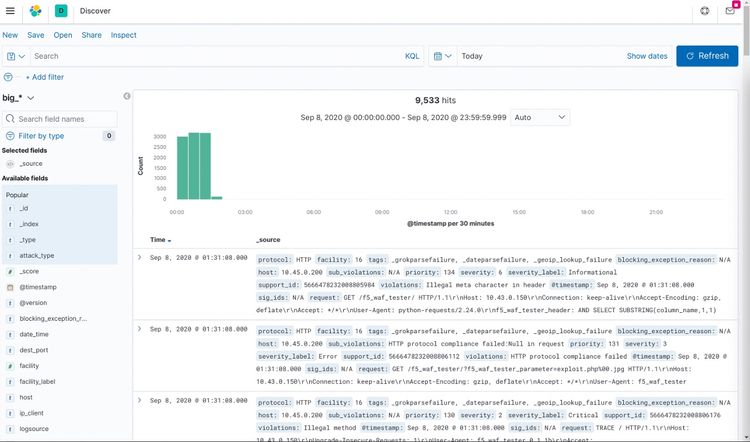Open the help icon in the header
Image resolution: width=750 pixels, height=442 pixels.
point(704,11)
